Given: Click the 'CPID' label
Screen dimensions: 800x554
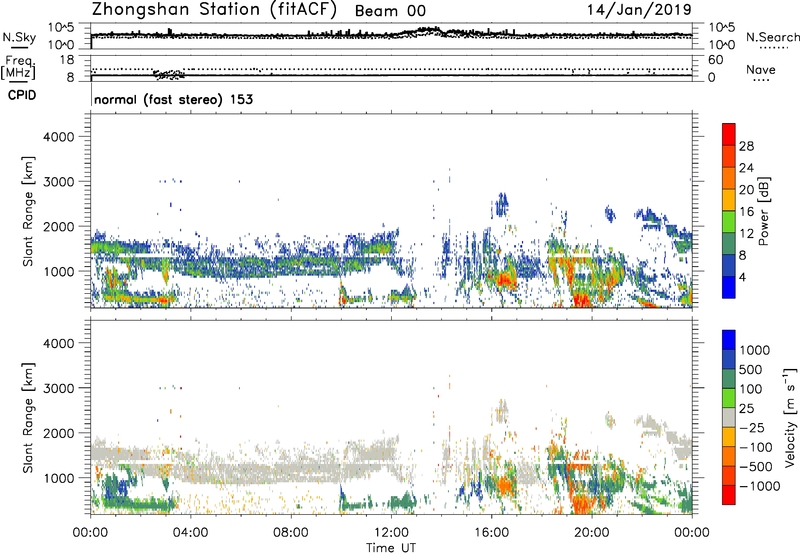Looking at the screenshot, I should pos(22,95).
